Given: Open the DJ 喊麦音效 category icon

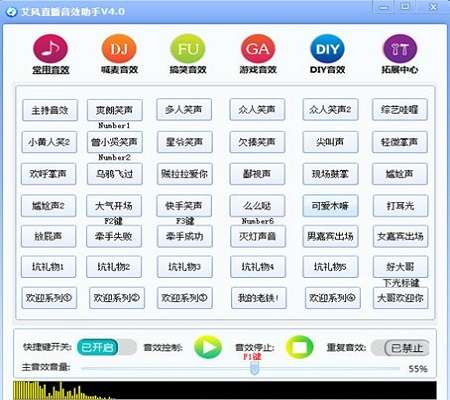Looking at the screenshot, I should click(x=119, y=49).
